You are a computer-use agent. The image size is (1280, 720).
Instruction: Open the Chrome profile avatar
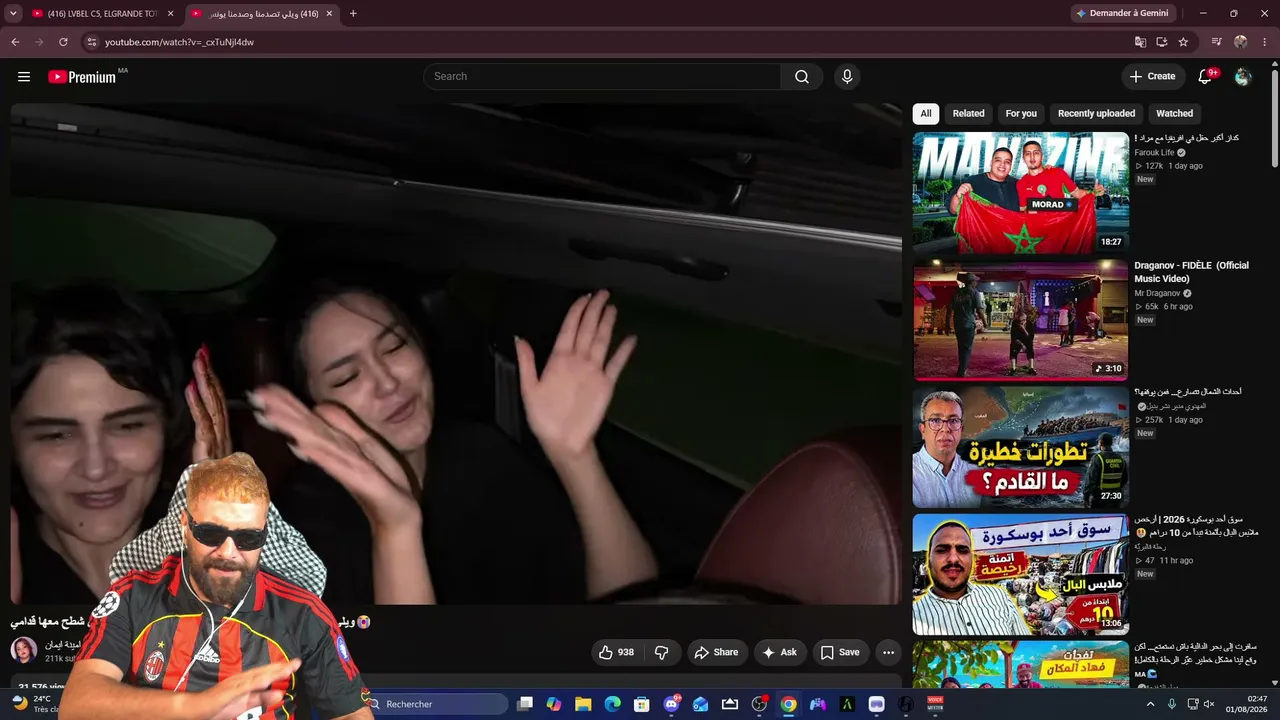pos(1241,42)
